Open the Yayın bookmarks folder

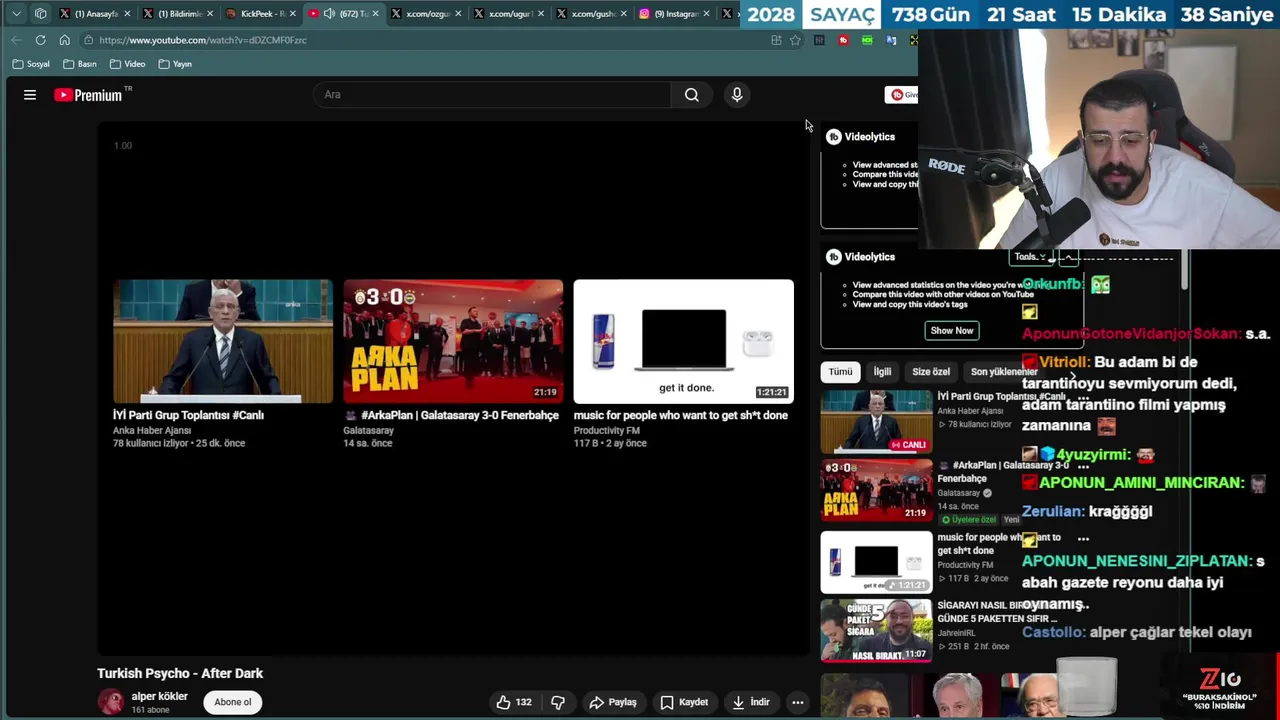coord(175,64)
